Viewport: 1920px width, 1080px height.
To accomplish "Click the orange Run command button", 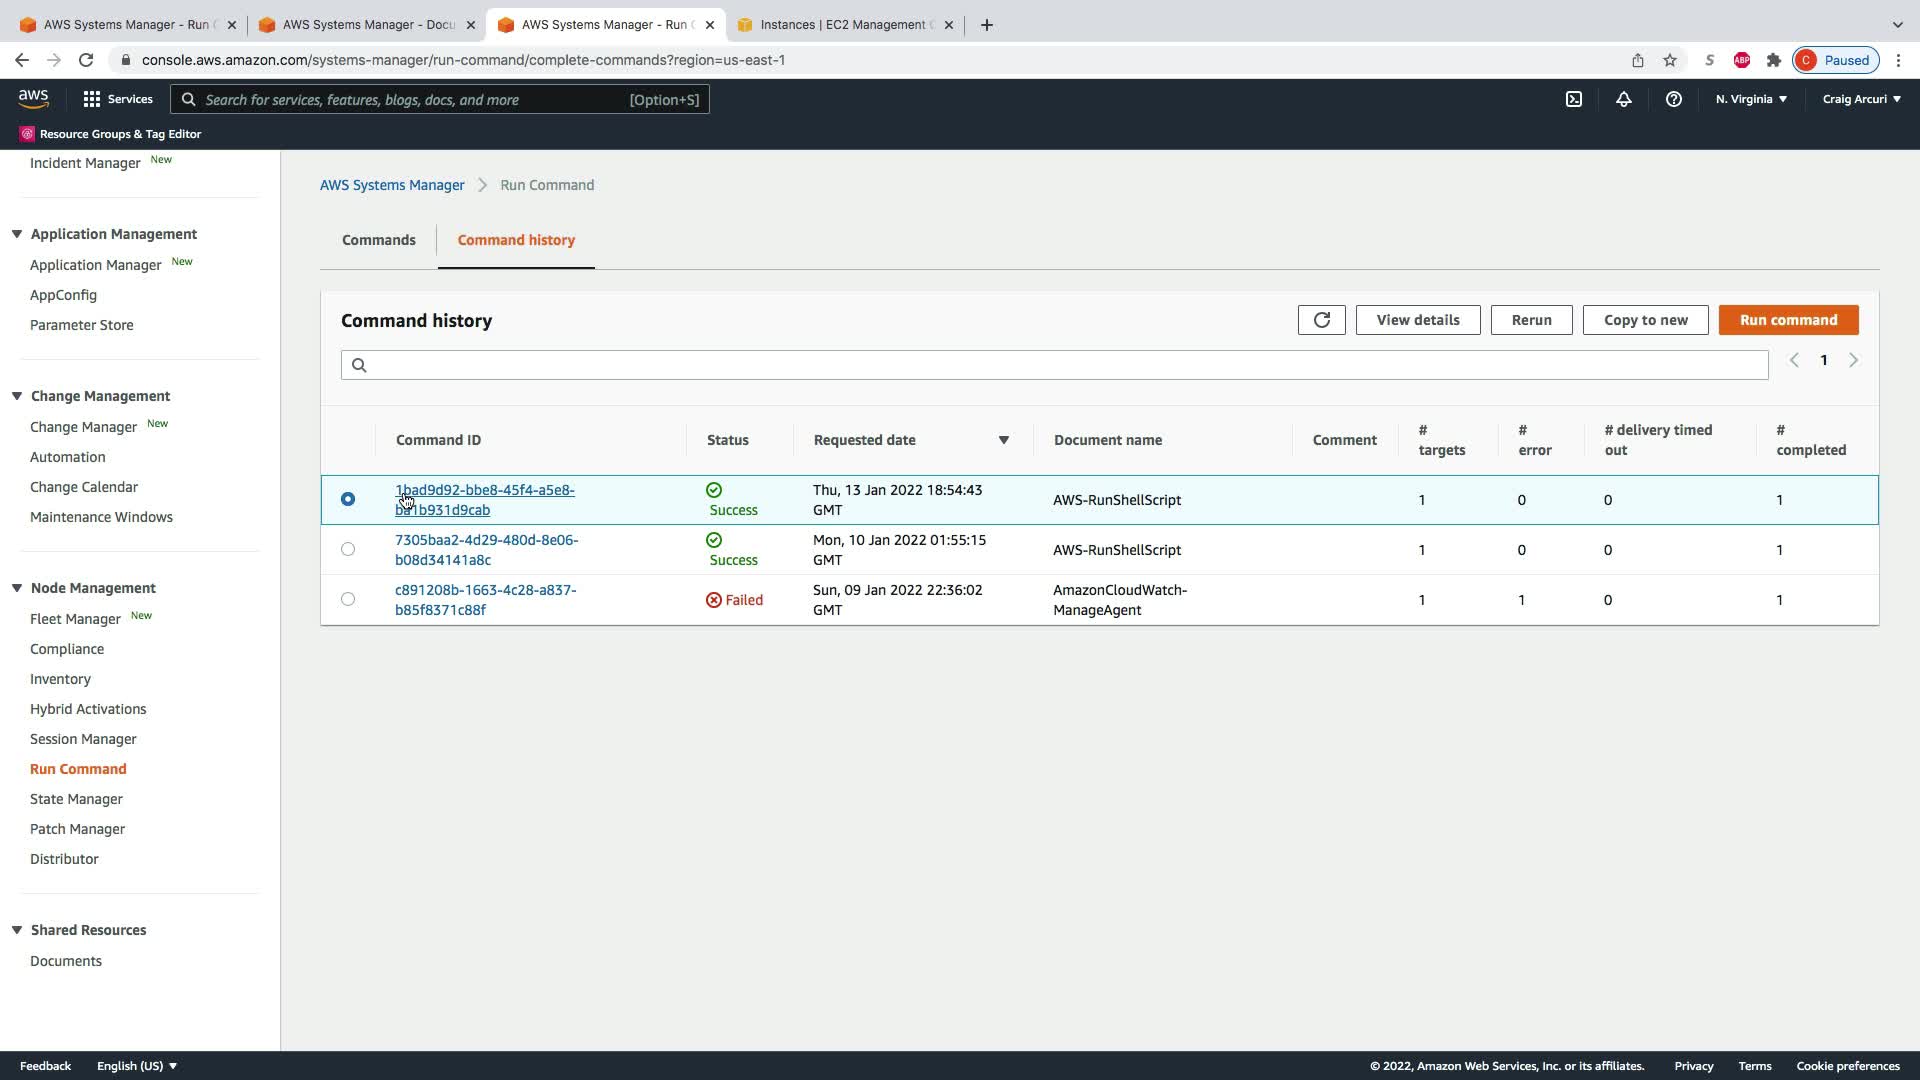I will (1788, 320).
